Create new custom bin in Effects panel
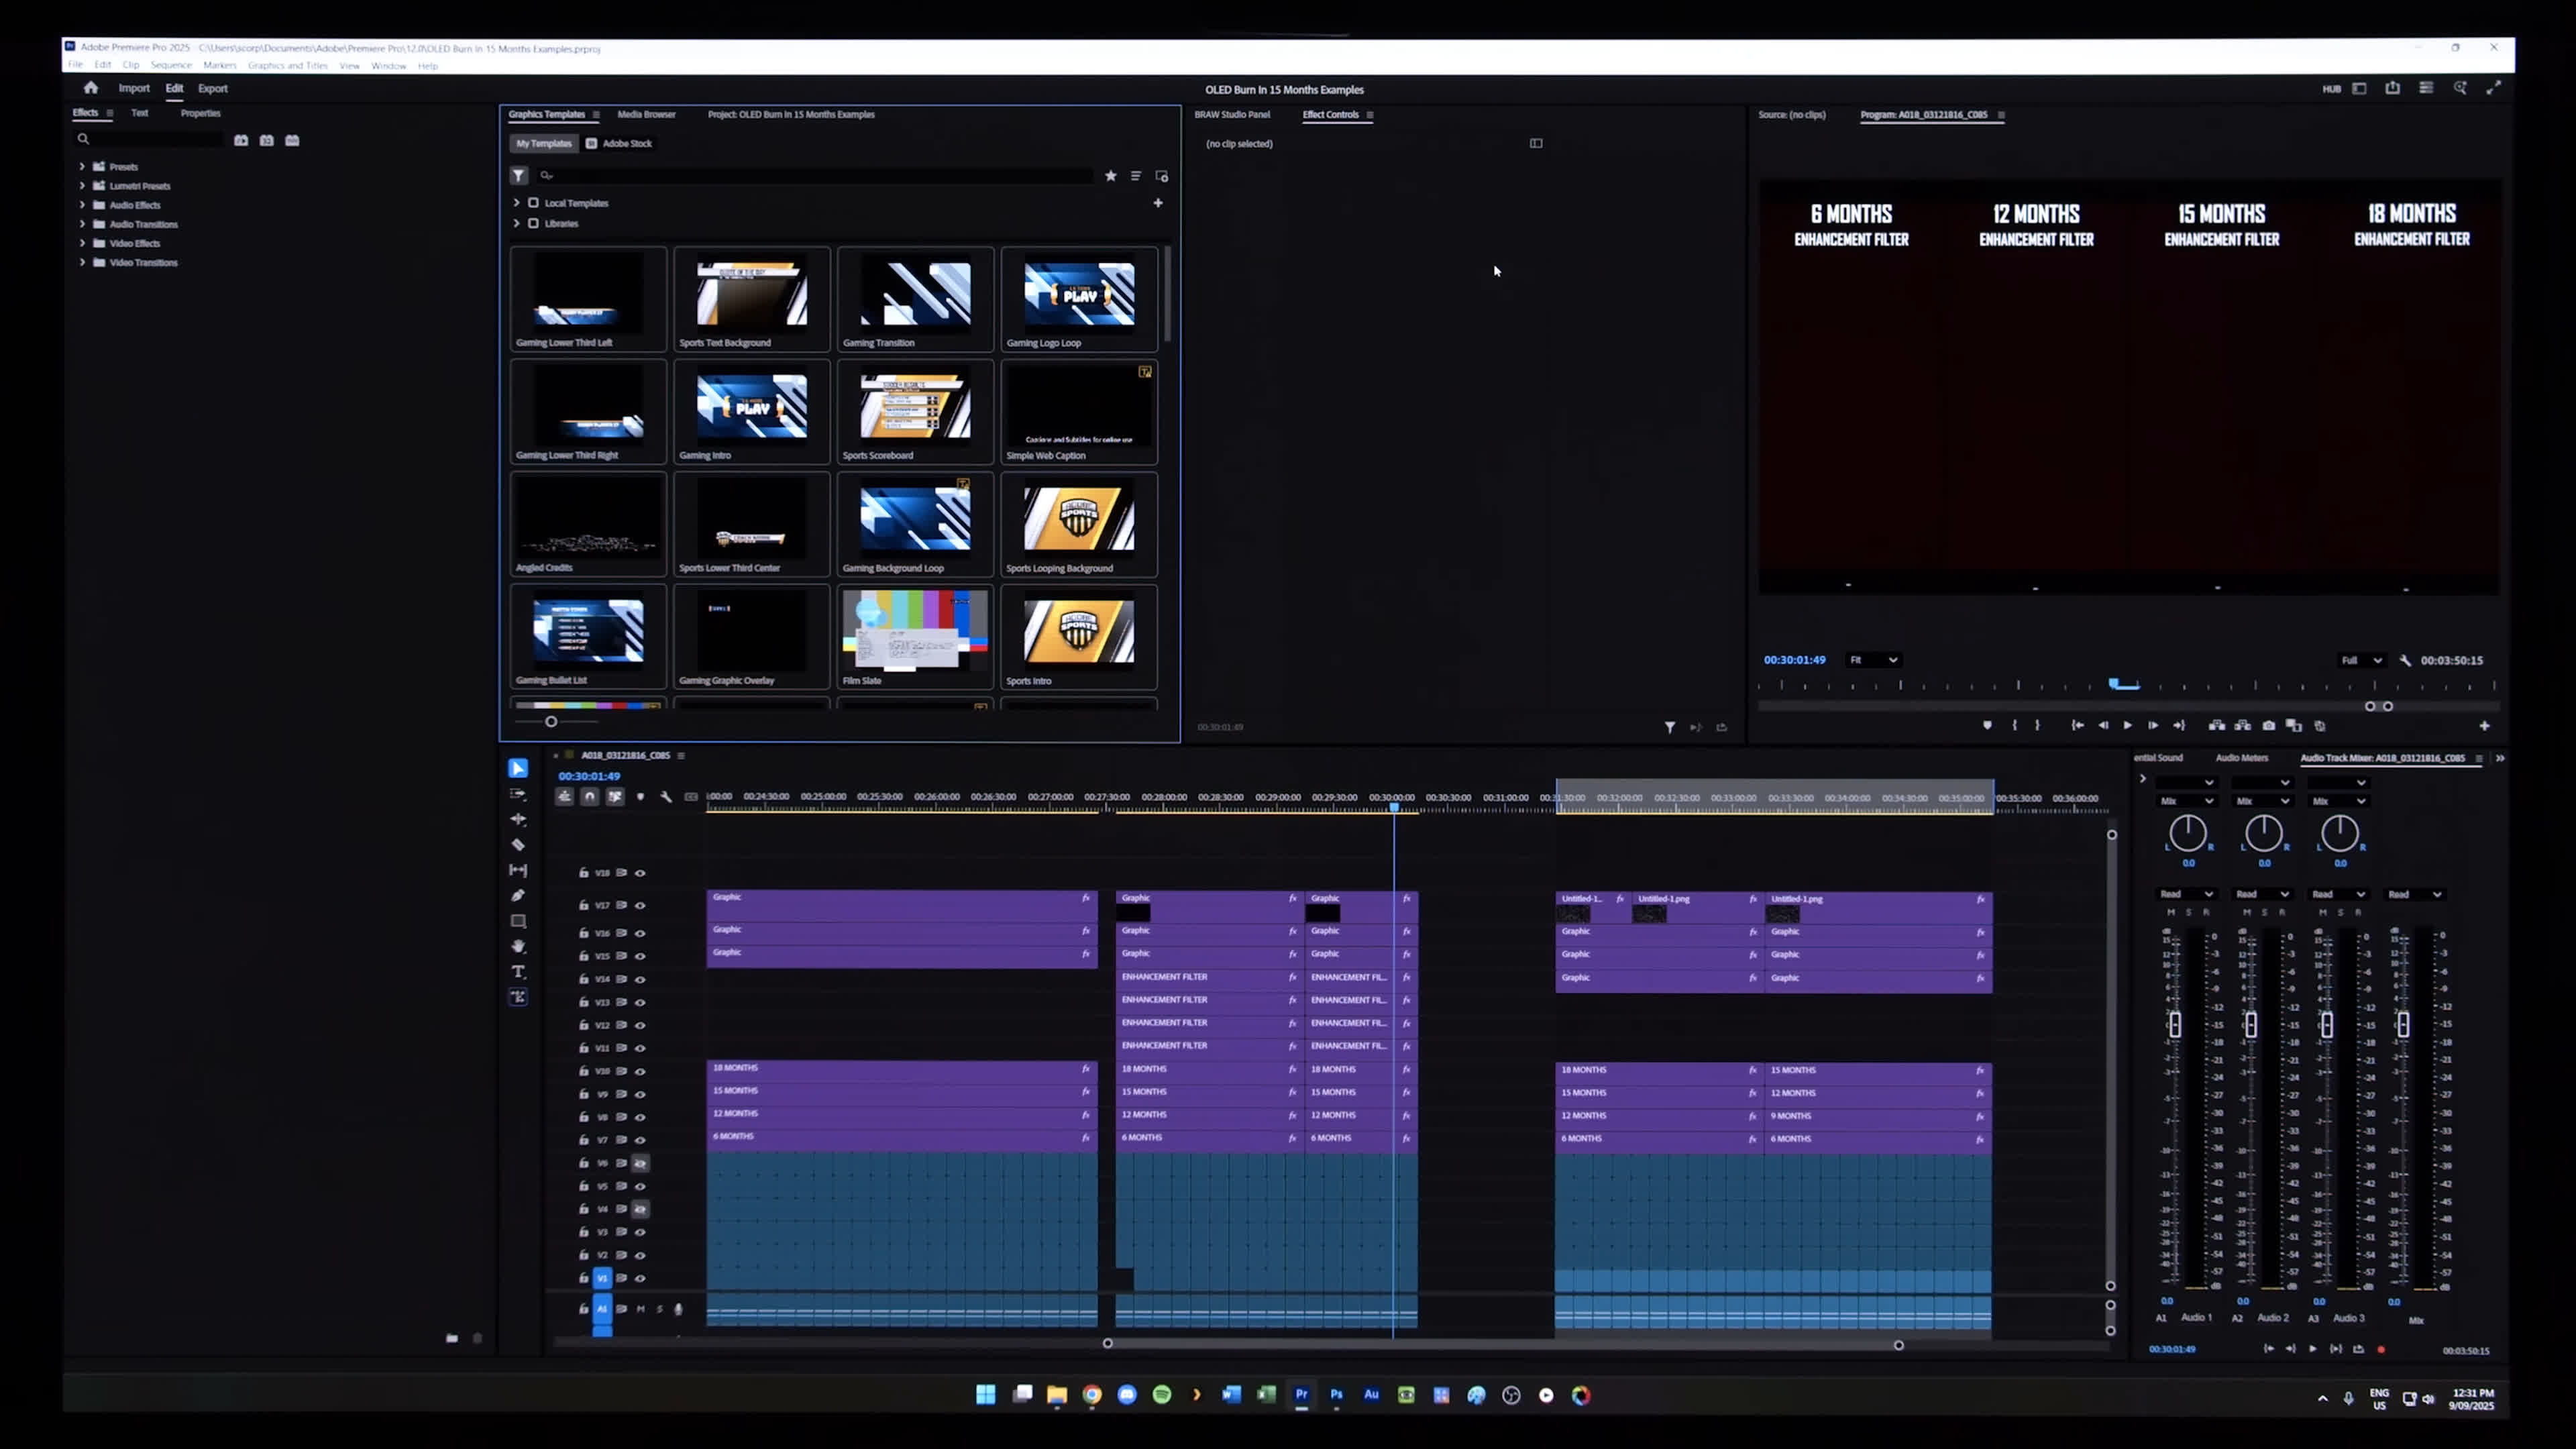Screen dimensions: 2576x1449 click(452, 1338)
